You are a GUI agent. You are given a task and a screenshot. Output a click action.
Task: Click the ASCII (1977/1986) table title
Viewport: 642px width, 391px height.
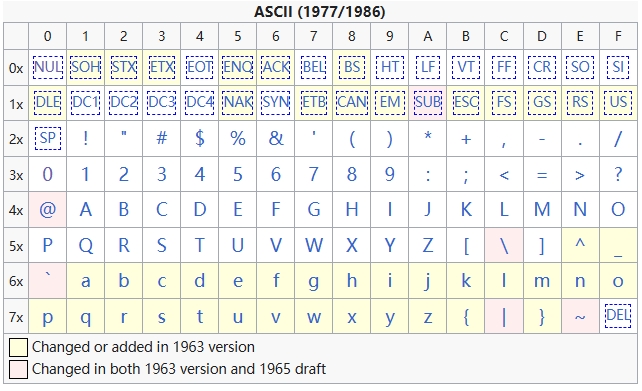(320, 12)
